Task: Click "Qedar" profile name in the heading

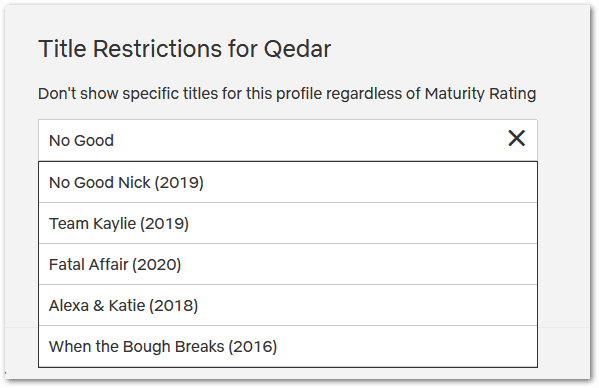Action: 297,50
